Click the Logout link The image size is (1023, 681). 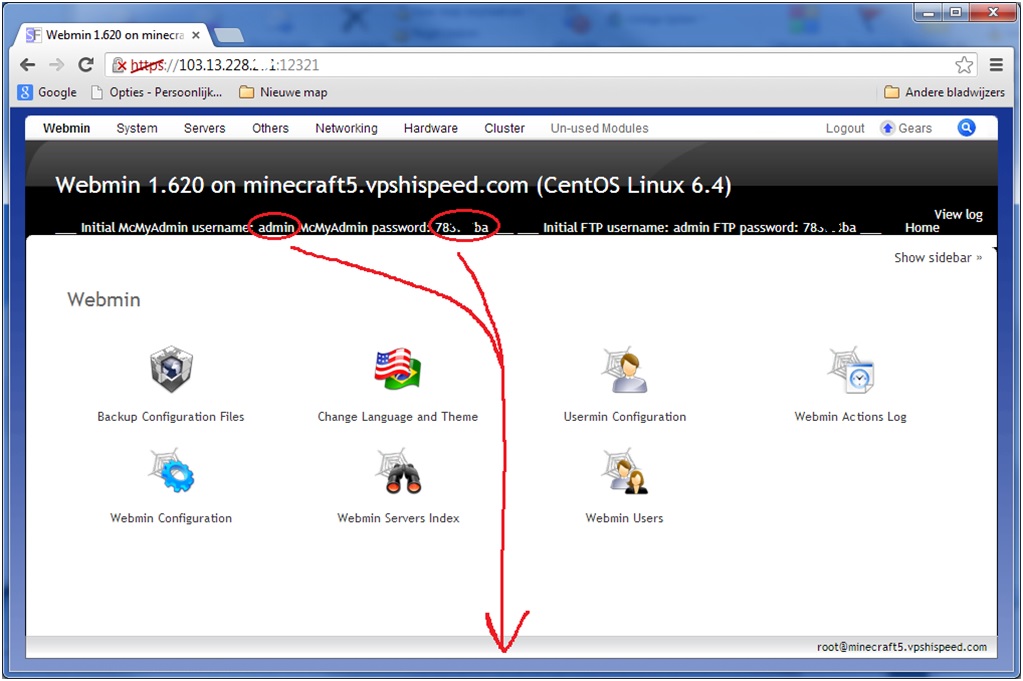click(x=845, y=129)
